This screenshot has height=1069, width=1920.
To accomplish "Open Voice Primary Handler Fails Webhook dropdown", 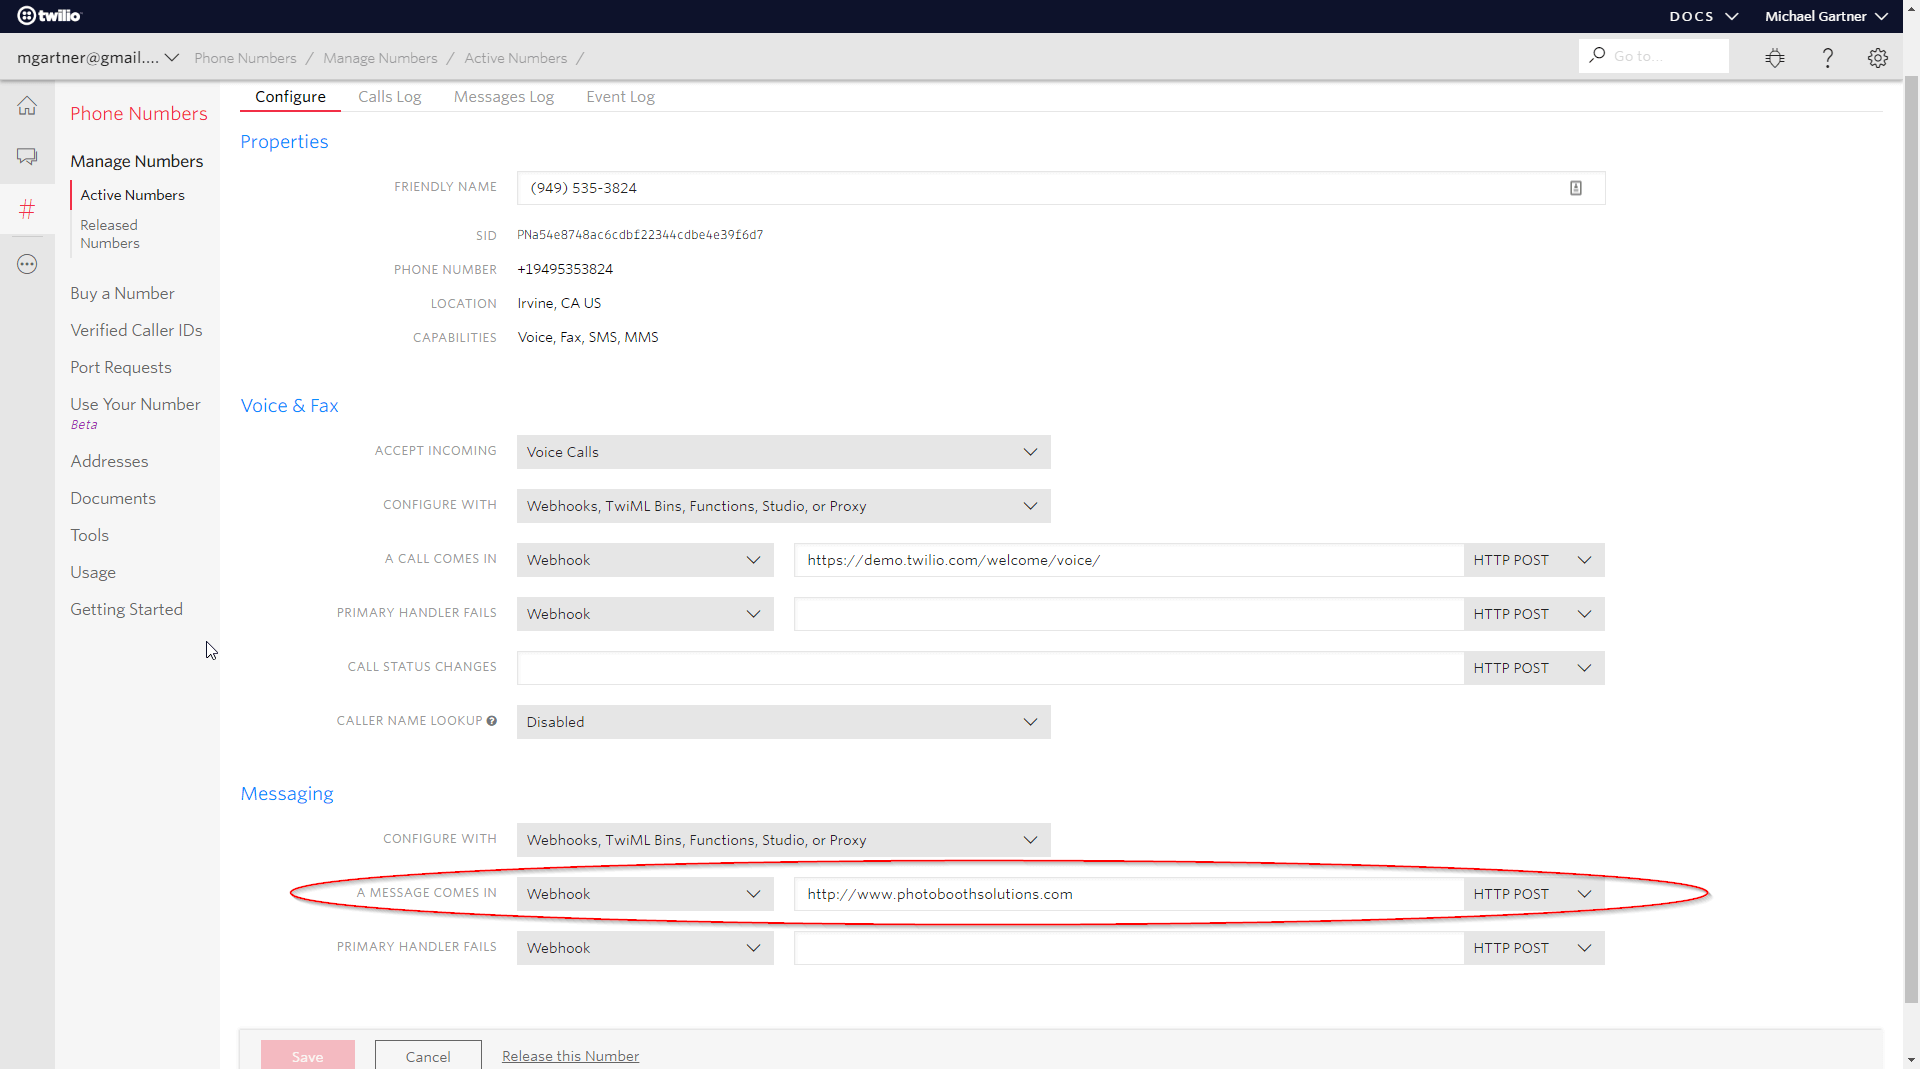I will click(x=645, y=614).
